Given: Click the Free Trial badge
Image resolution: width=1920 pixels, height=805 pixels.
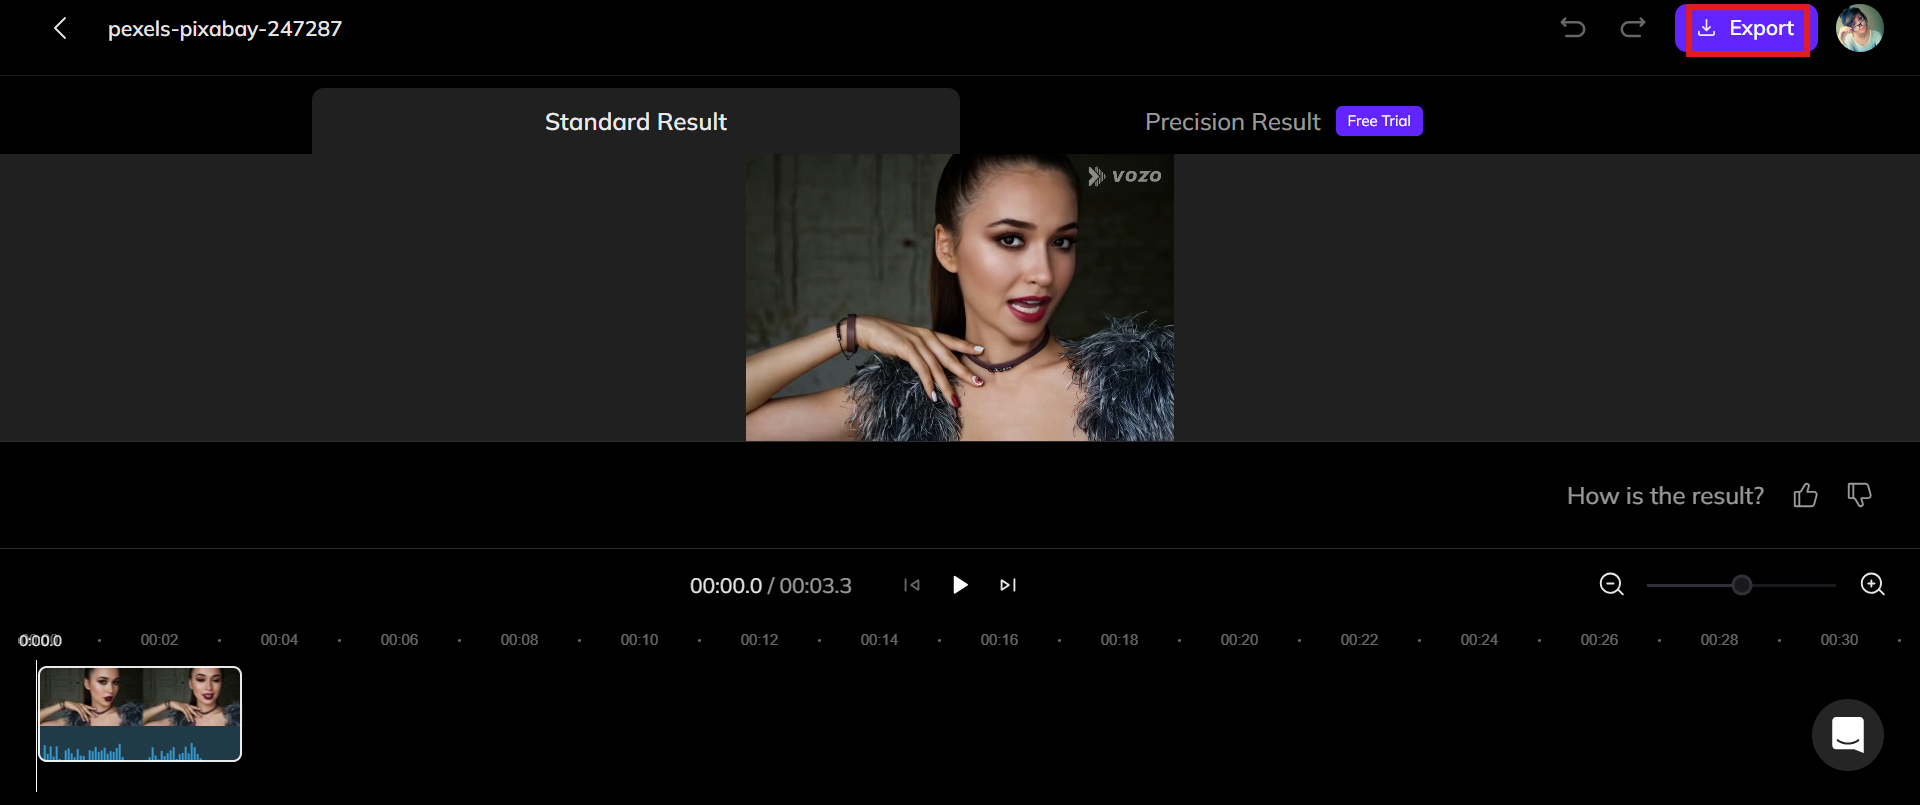Looking at the screenshot, I should tap(1379, 121).
